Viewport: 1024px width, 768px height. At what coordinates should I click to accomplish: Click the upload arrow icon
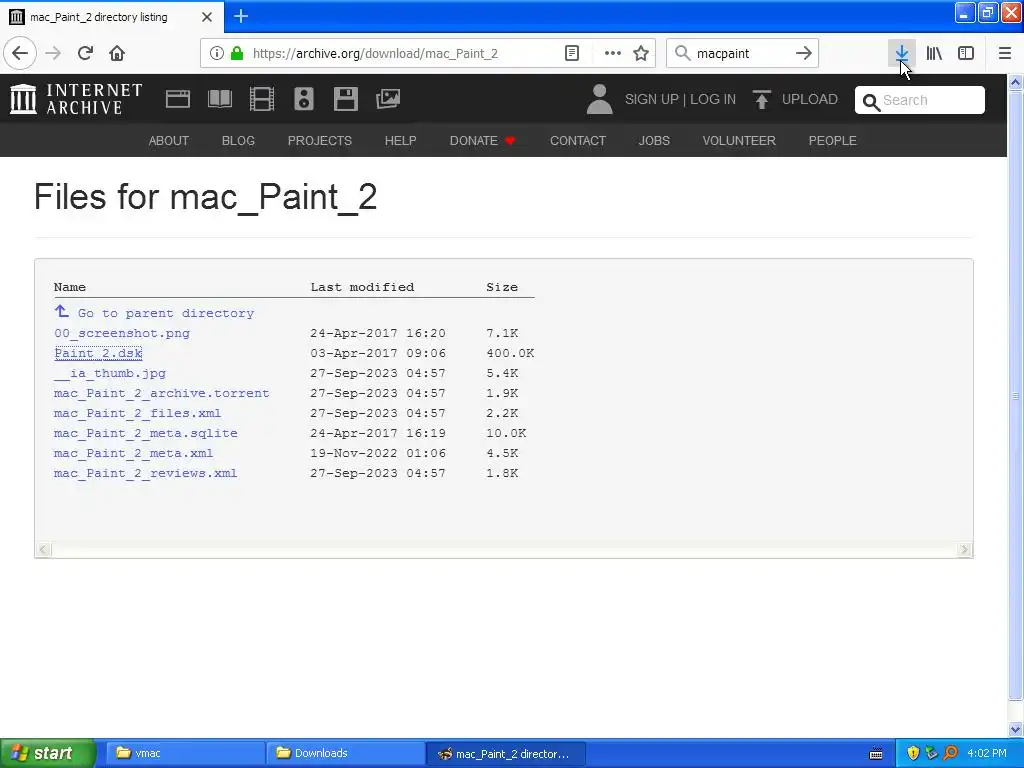tap(761, 99)
